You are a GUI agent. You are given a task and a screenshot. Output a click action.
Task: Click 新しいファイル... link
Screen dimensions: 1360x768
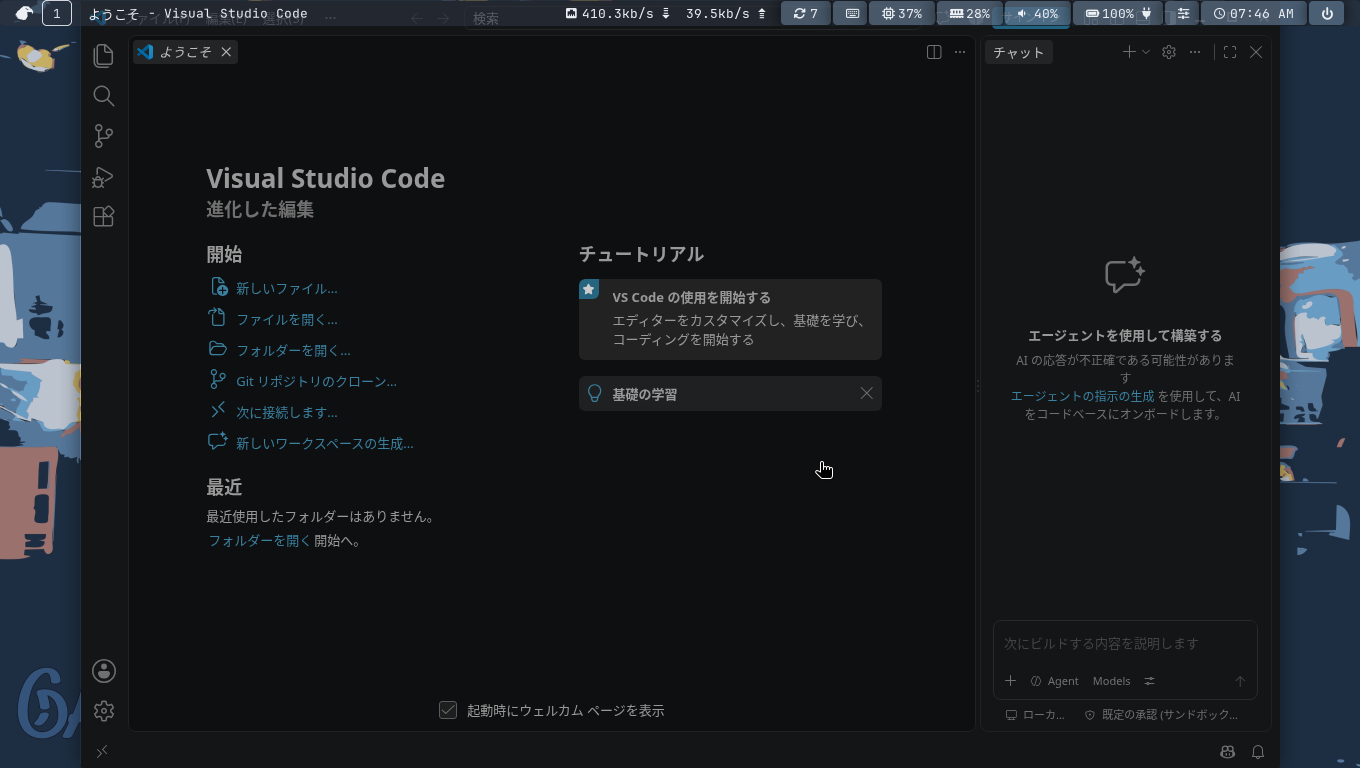[x=286, y=288]
